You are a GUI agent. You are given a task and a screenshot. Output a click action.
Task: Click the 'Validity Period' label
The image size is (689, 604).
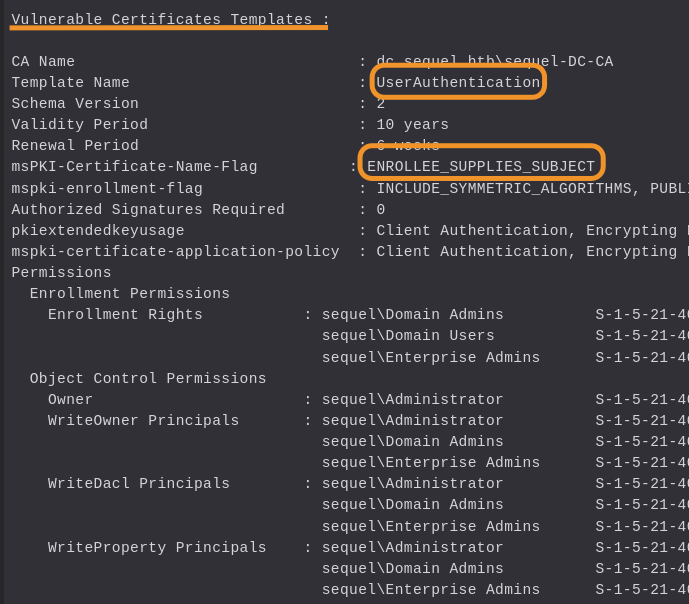coord(80,124)
